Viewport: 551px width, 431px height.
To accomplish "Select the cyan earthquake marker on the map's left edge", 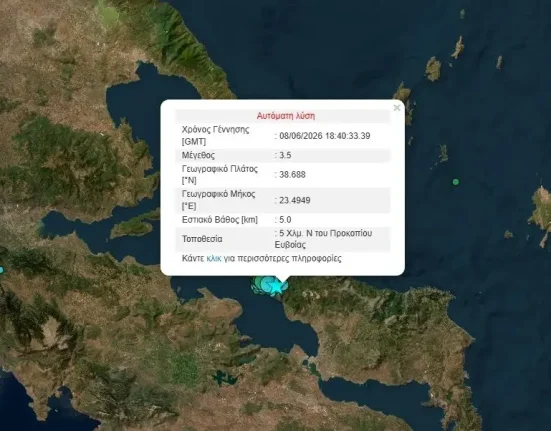I will pyautogui.click(x=1, y=270).
